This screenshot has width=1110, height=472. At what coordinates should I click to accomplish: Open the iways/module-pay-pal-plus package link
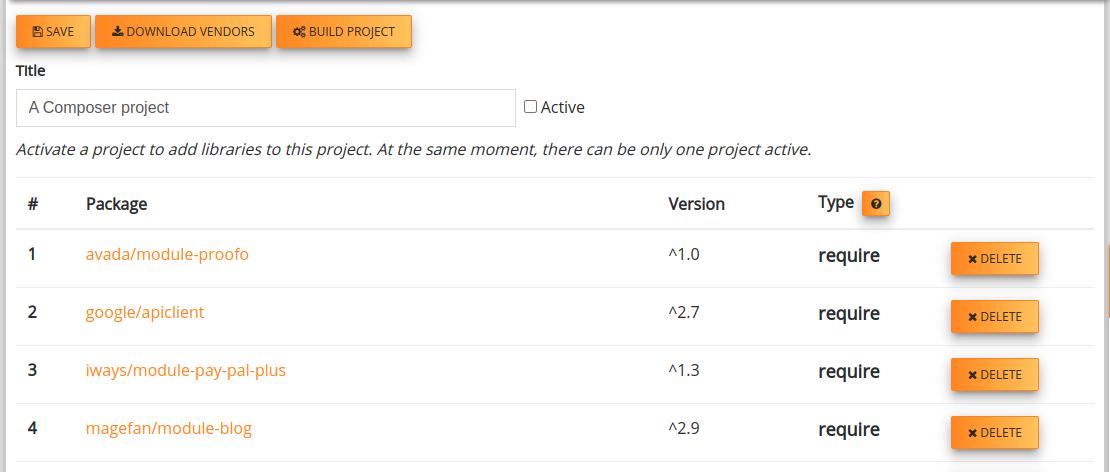coord(185,370)
